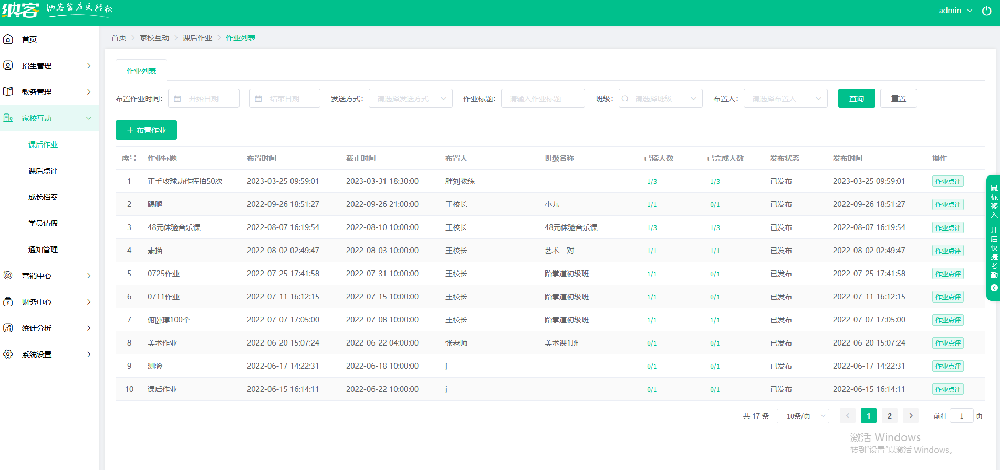The width and height of the screenshot is (1000, 470).
Task: Go to page 2 of the list
Action: coord(889,416)
